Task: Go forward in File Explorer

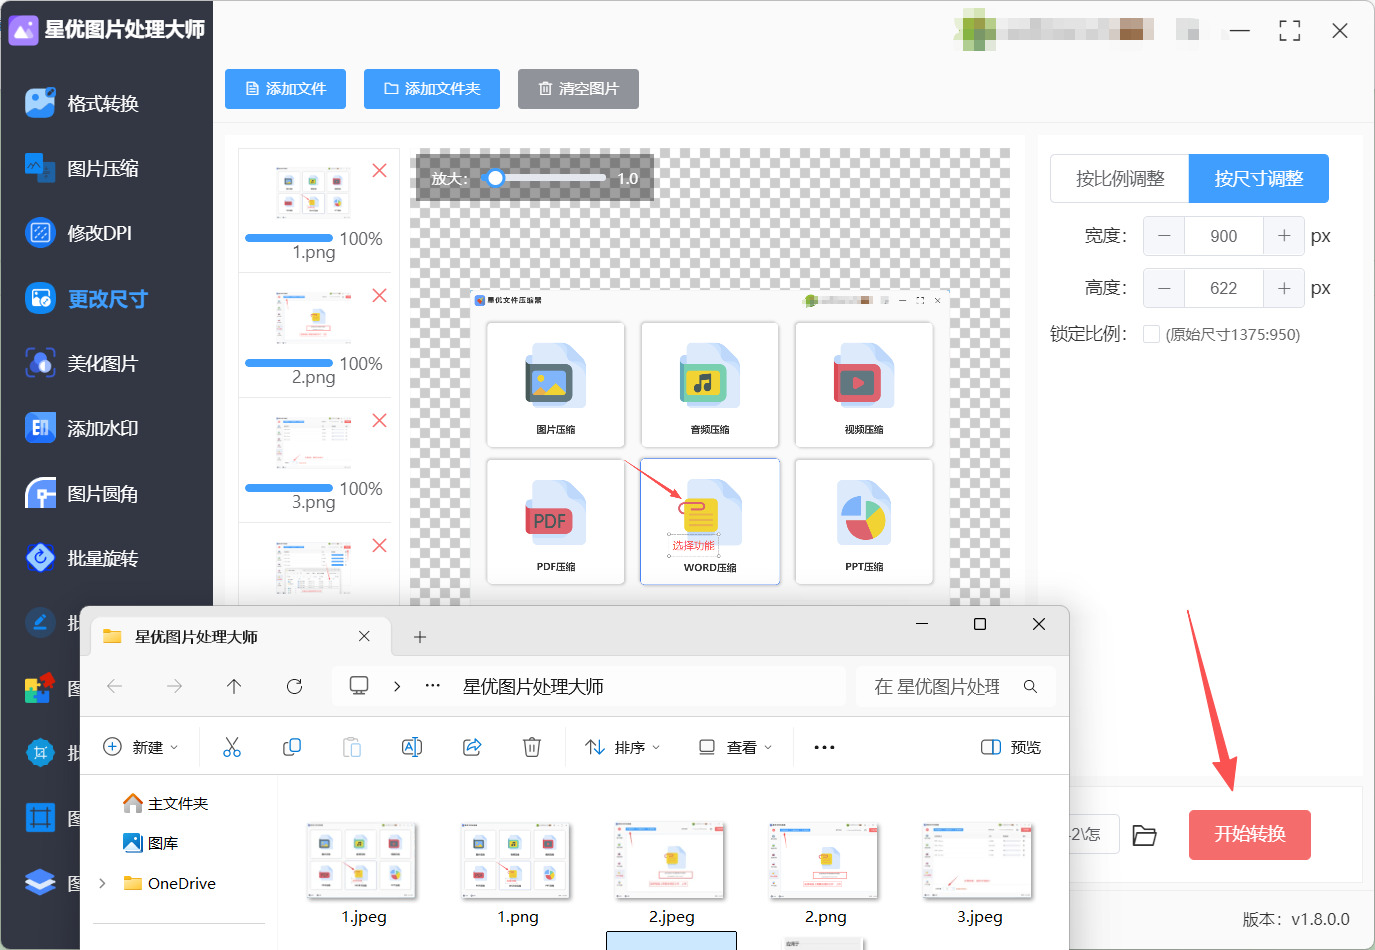Action: pos(175,686)
